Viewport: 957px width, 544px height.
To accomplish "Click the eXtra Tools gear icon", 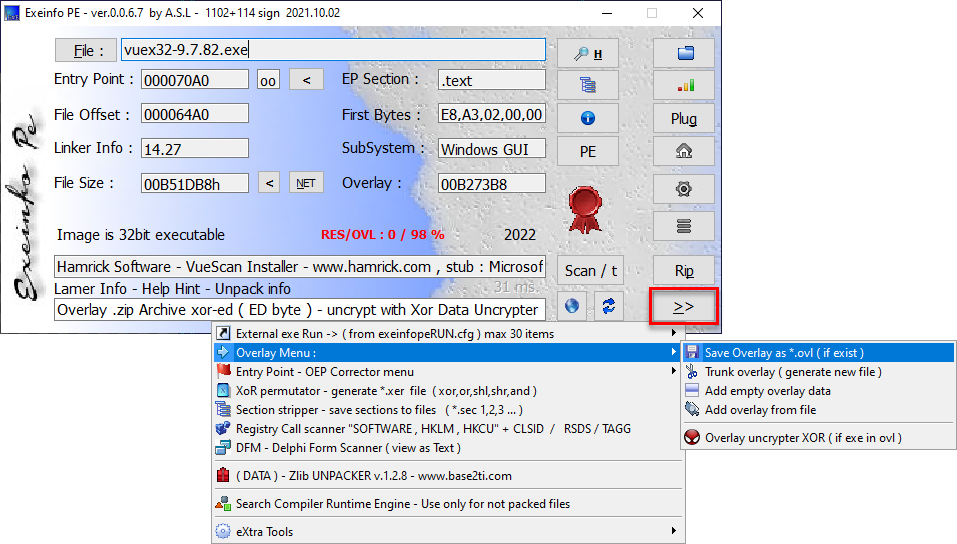I will (223, 531).
